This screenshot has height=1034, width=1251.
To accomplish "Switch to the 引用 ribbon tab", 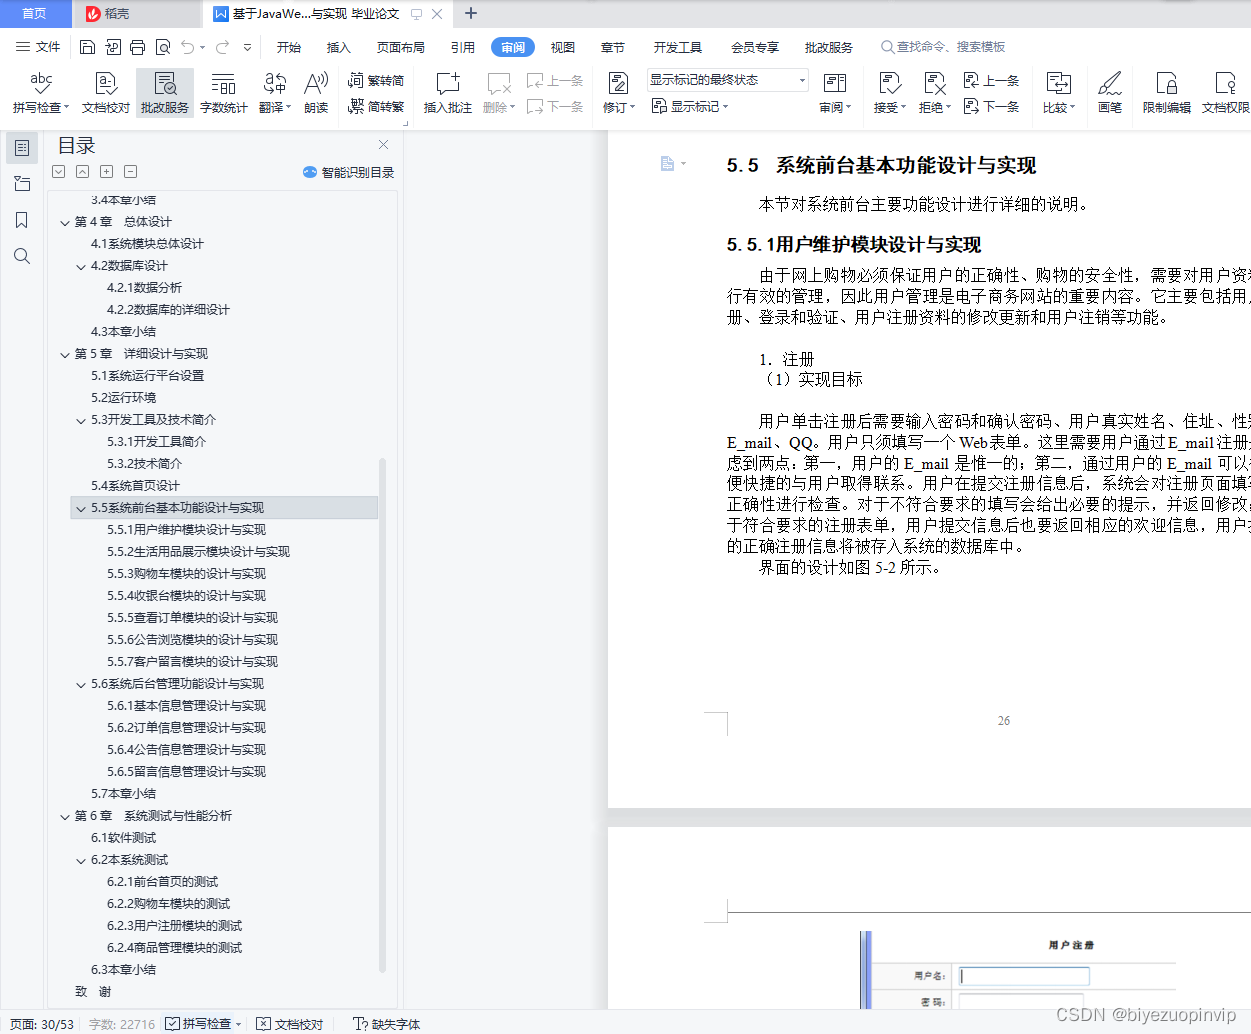I will click(462, 47).
